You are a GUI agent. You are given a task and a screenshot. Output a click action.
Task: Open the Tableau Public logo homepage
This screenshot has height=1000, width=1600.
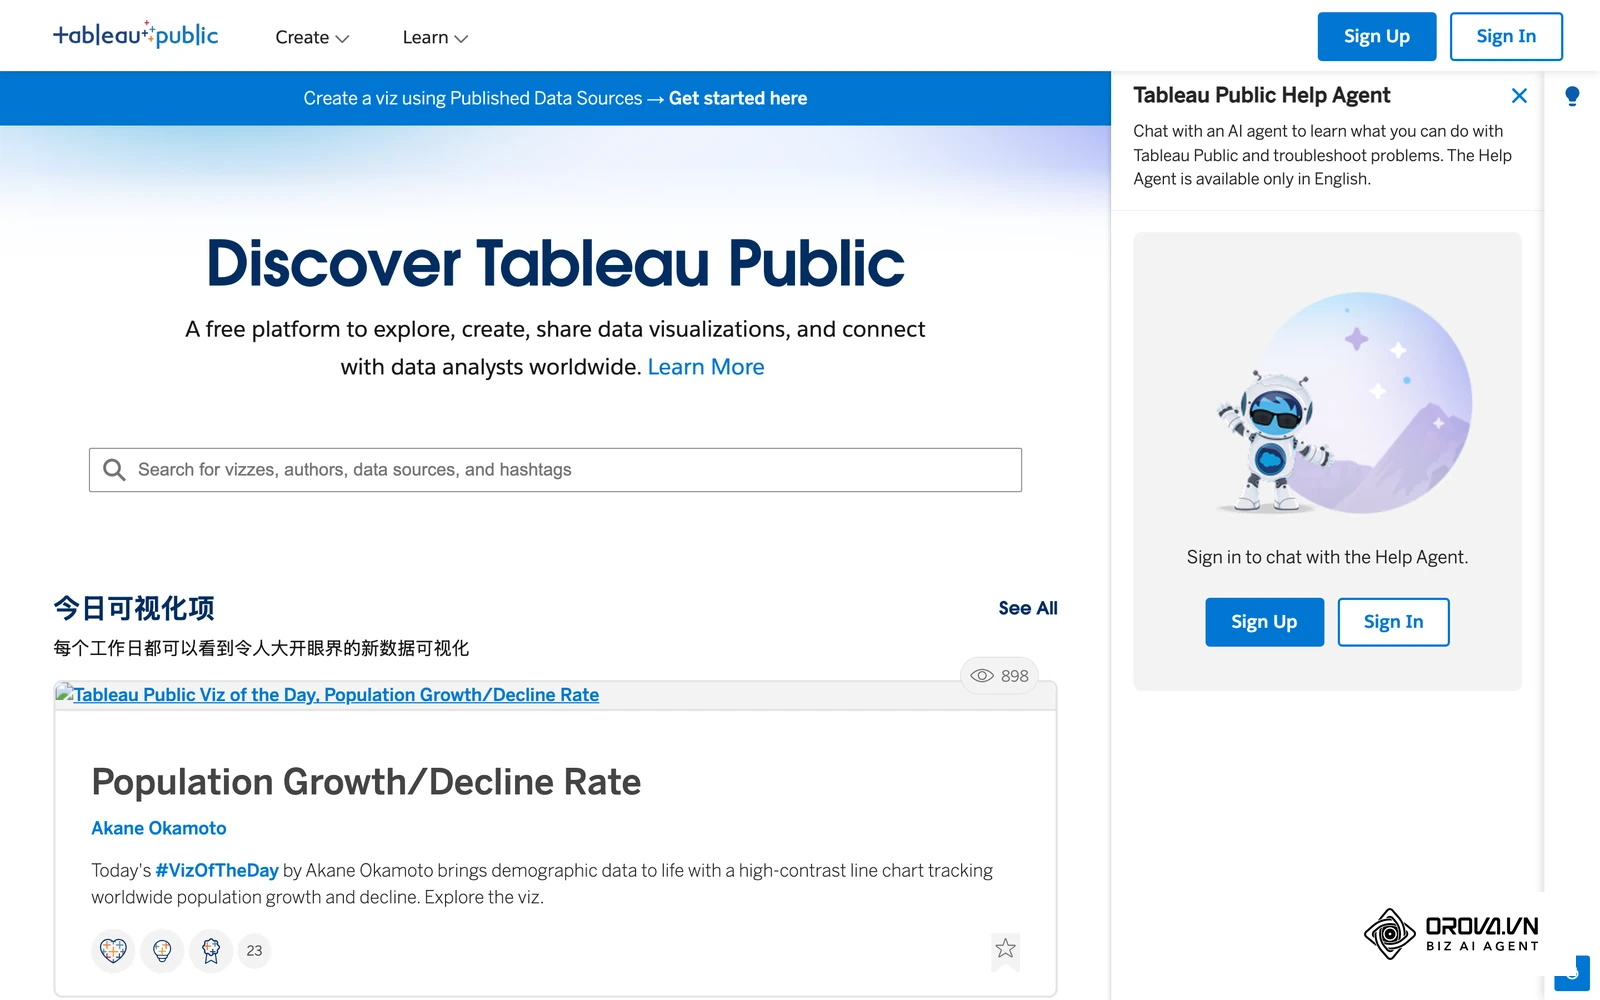click(x=135, y=35)
